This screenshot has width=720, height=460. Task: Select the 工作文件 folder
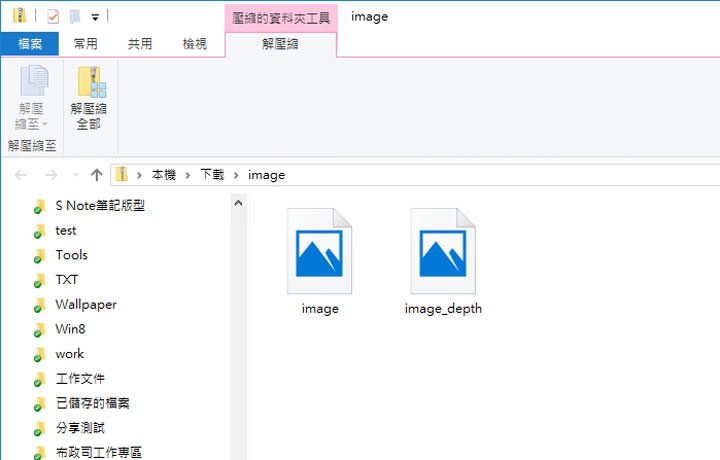[80, 379]
